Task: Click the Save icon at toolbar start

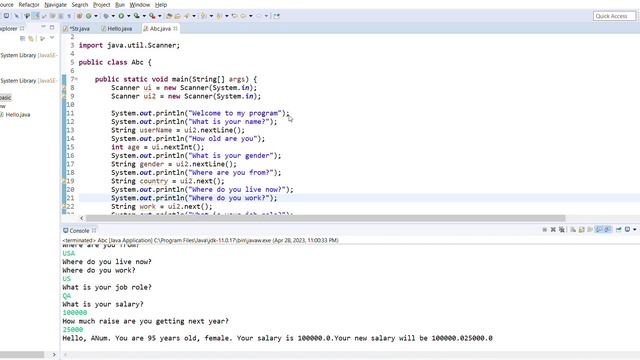Action: pos(6,16)
